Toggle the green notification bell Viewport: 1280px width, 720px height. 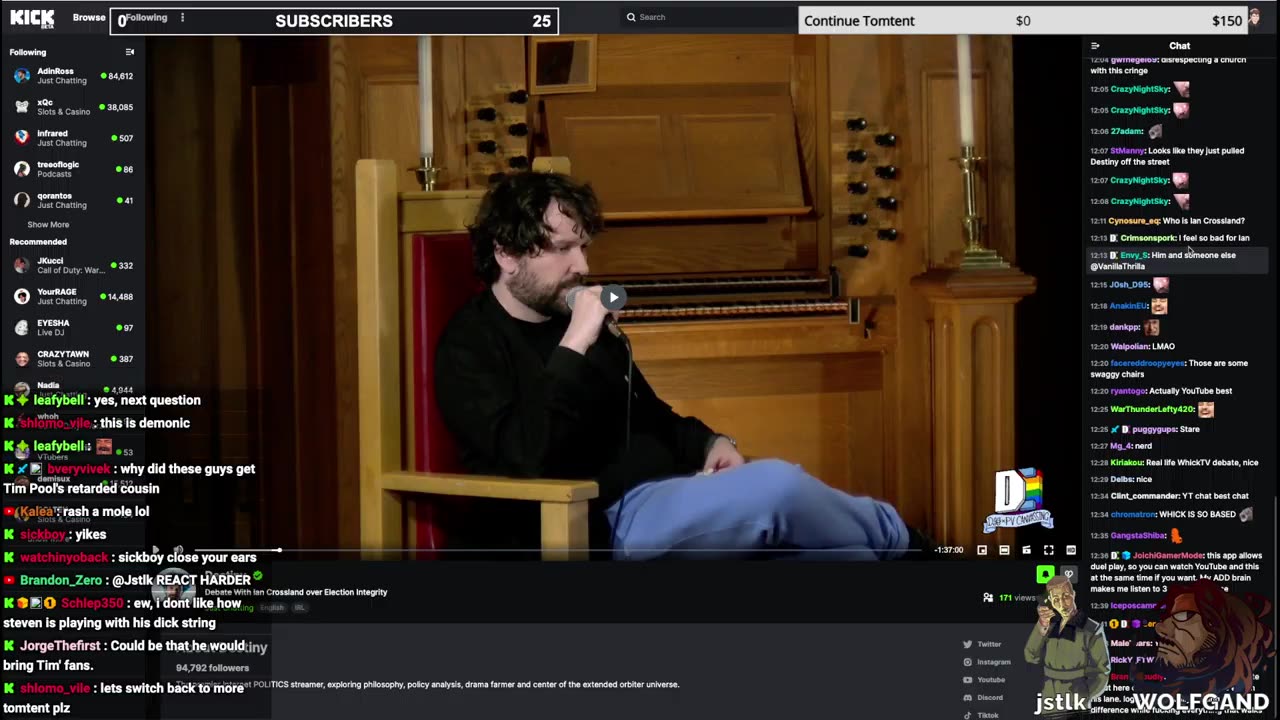tap(1045, 574)
